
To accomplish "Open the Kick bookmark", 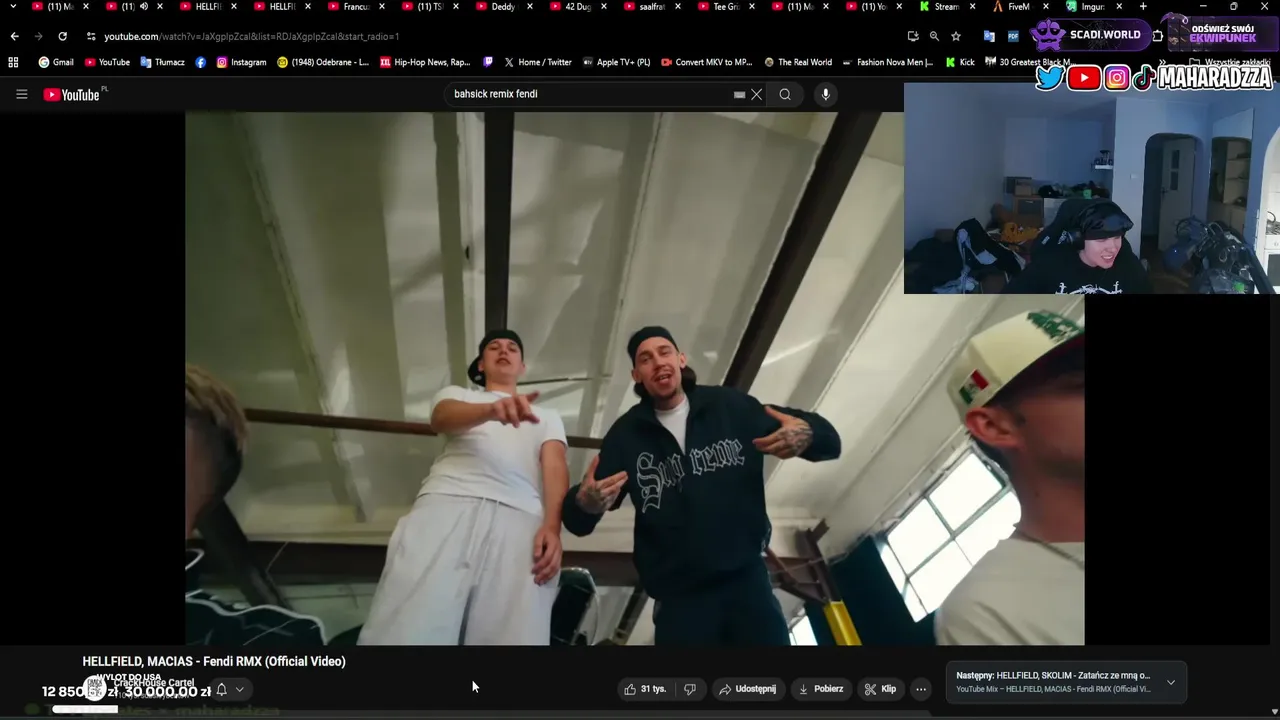I will coord(960,62).
